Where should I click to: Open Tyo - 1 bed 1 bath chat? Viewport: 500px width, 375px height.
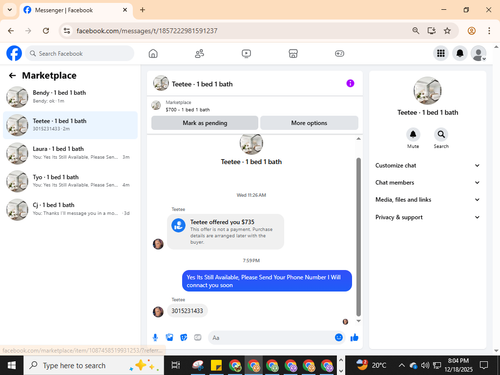point(70,181)
